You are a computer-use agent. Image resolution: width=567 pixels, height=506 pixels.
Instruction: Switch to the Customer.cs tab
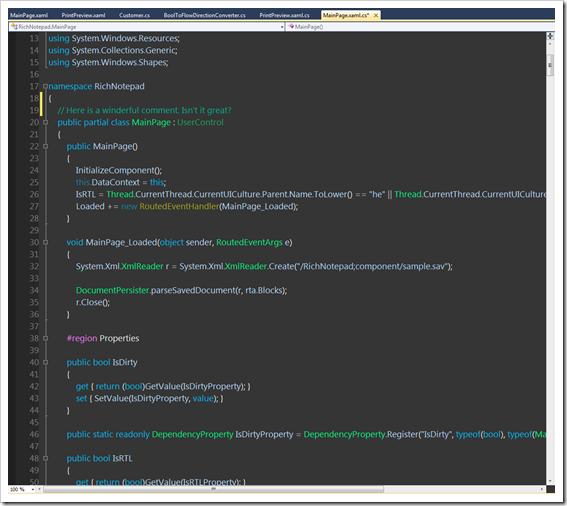tap(135, 15)
